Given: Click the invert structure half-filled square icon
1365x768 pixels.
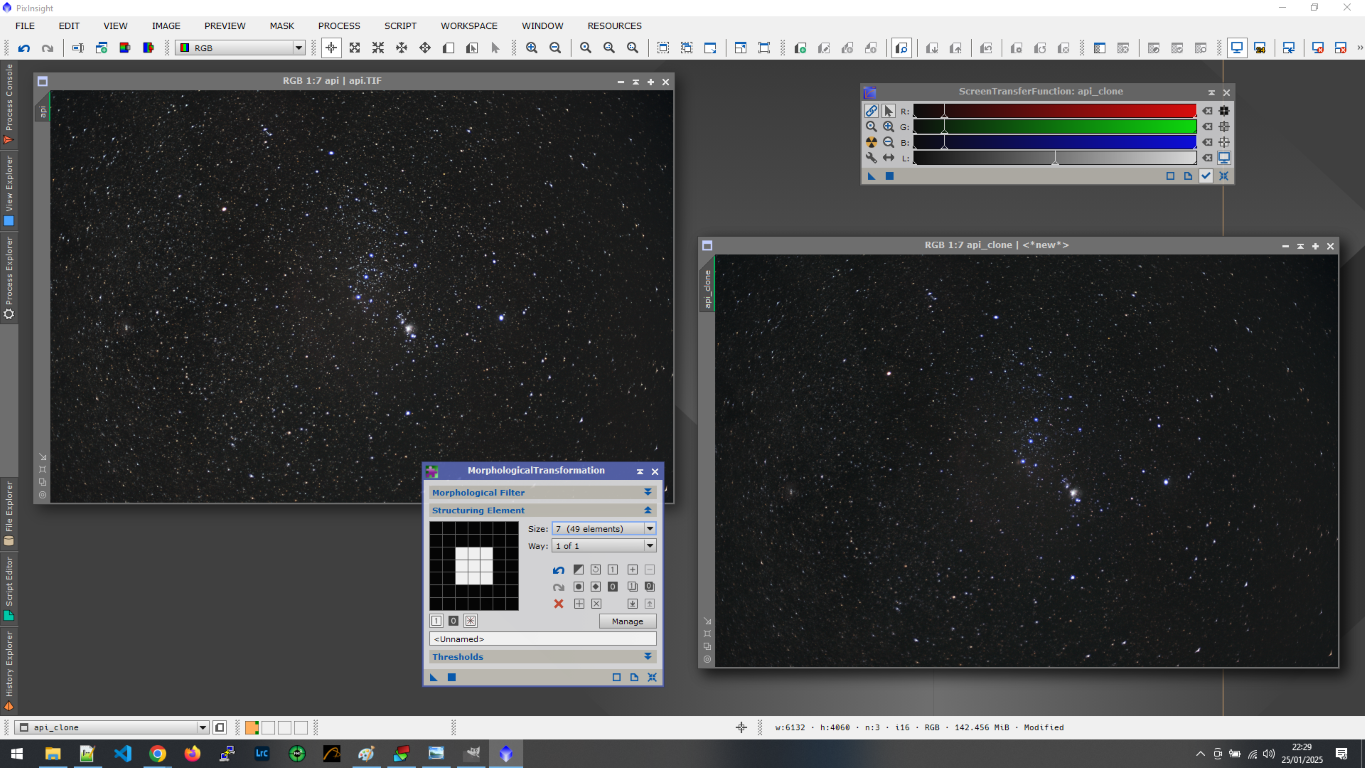Looking at the screenshot, I should (579, 570).
